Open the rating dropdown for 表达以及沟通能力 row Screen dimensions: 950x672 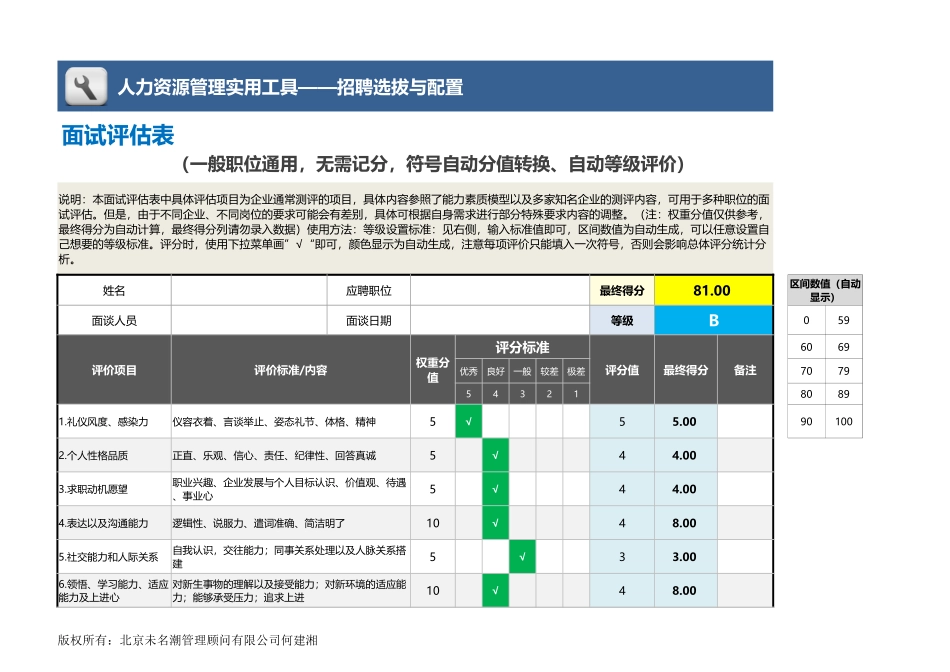click(x=493, y=523)
